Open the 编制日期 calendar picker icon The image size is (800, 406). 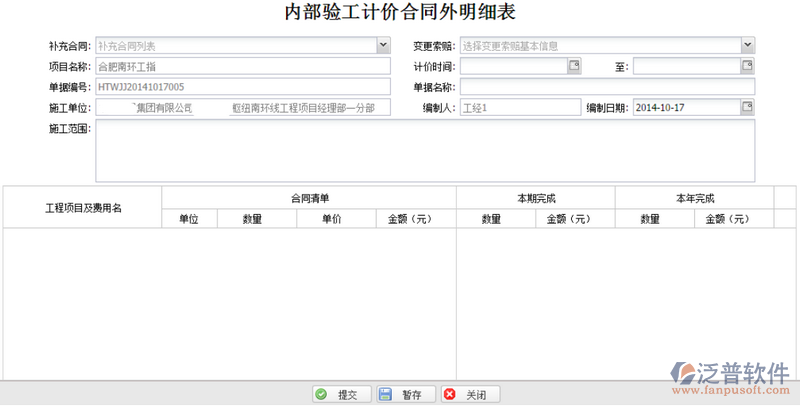coord(746,108)
